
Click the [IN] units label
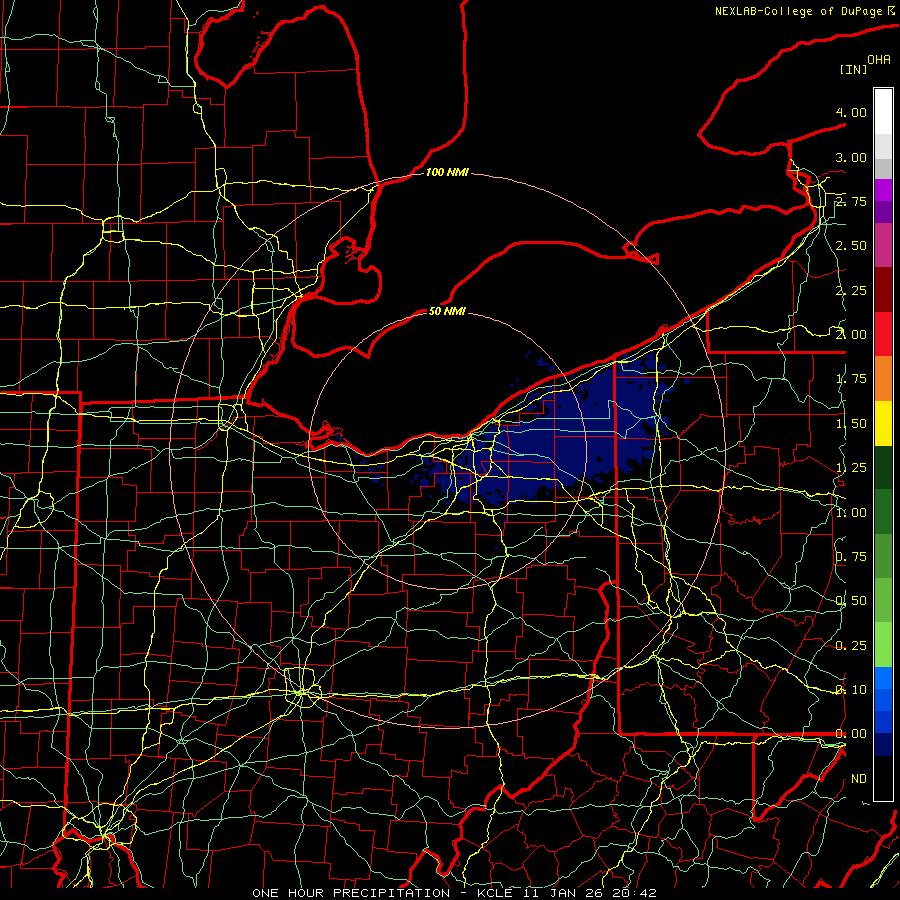pos(854,69)
